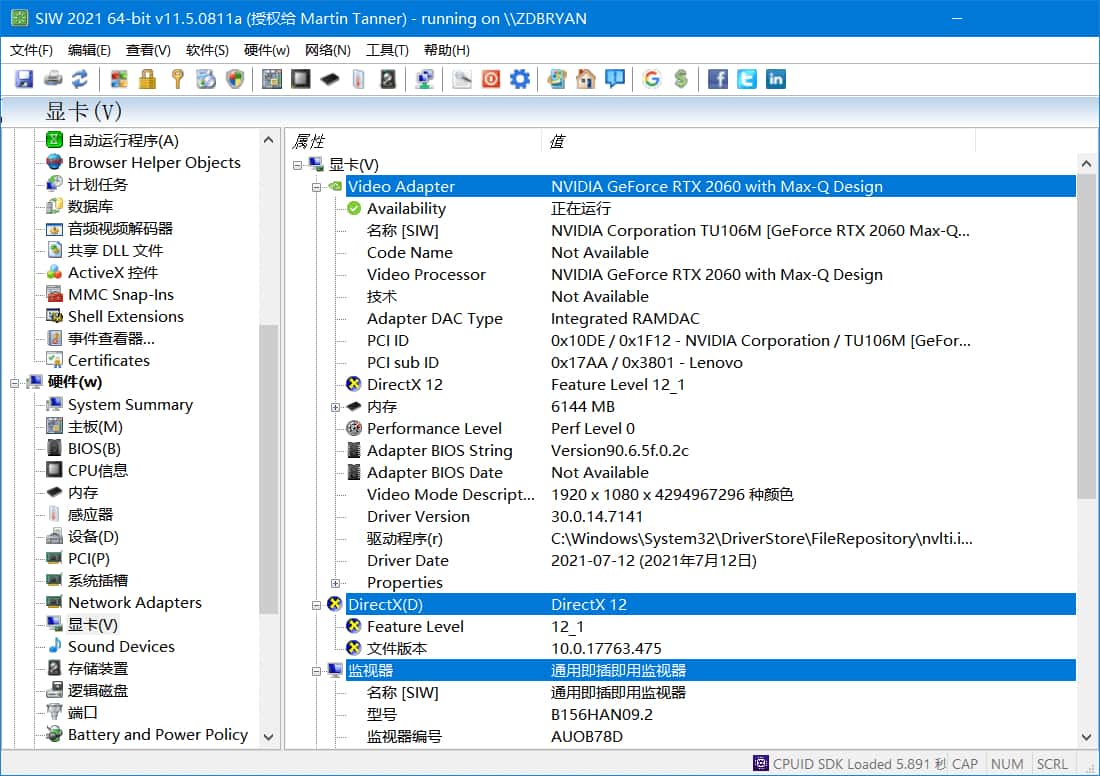The width and height of the screenshot is (1100, 776).
Task: Open the 工具(T) menu
Action: pyautogui.click(x=387, y=50)
